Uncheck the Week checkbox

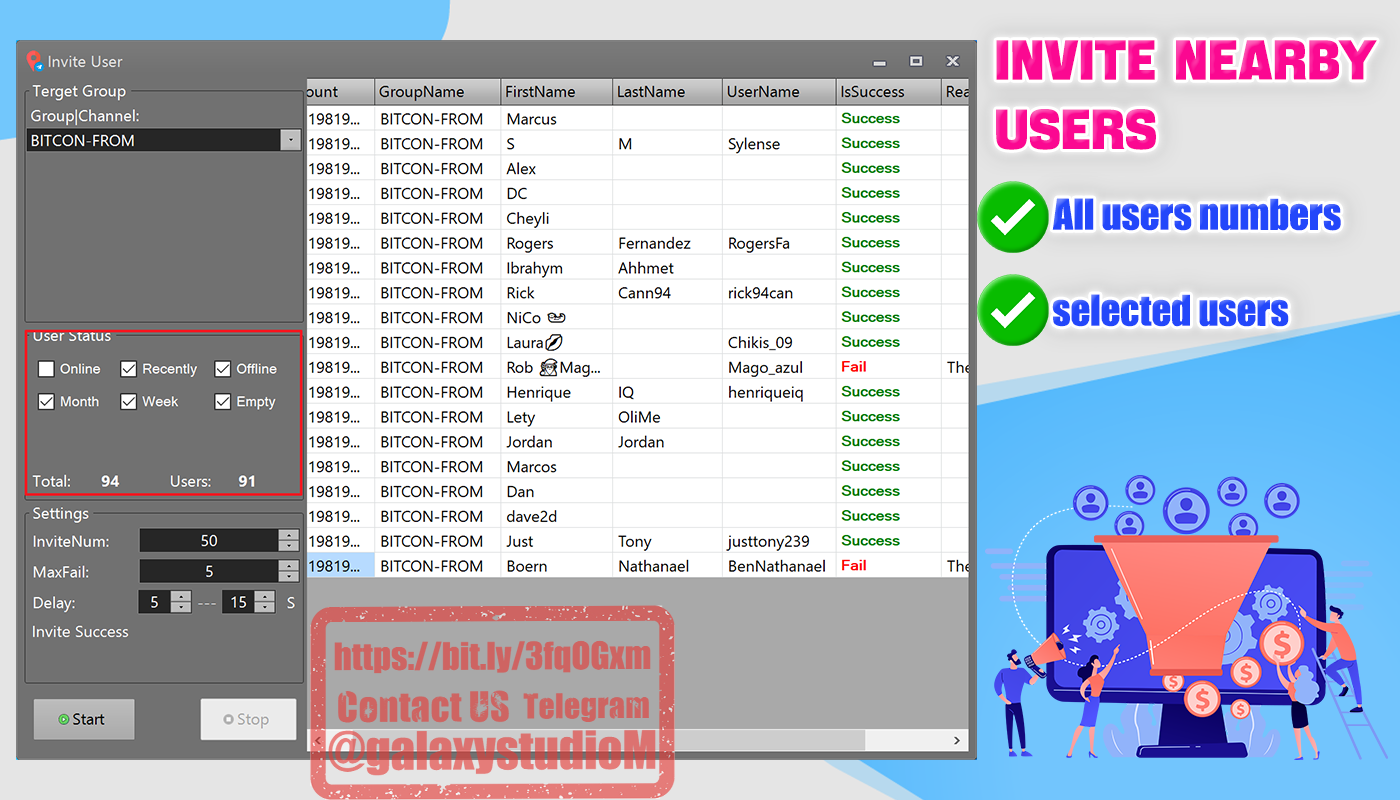pos(128,401)
